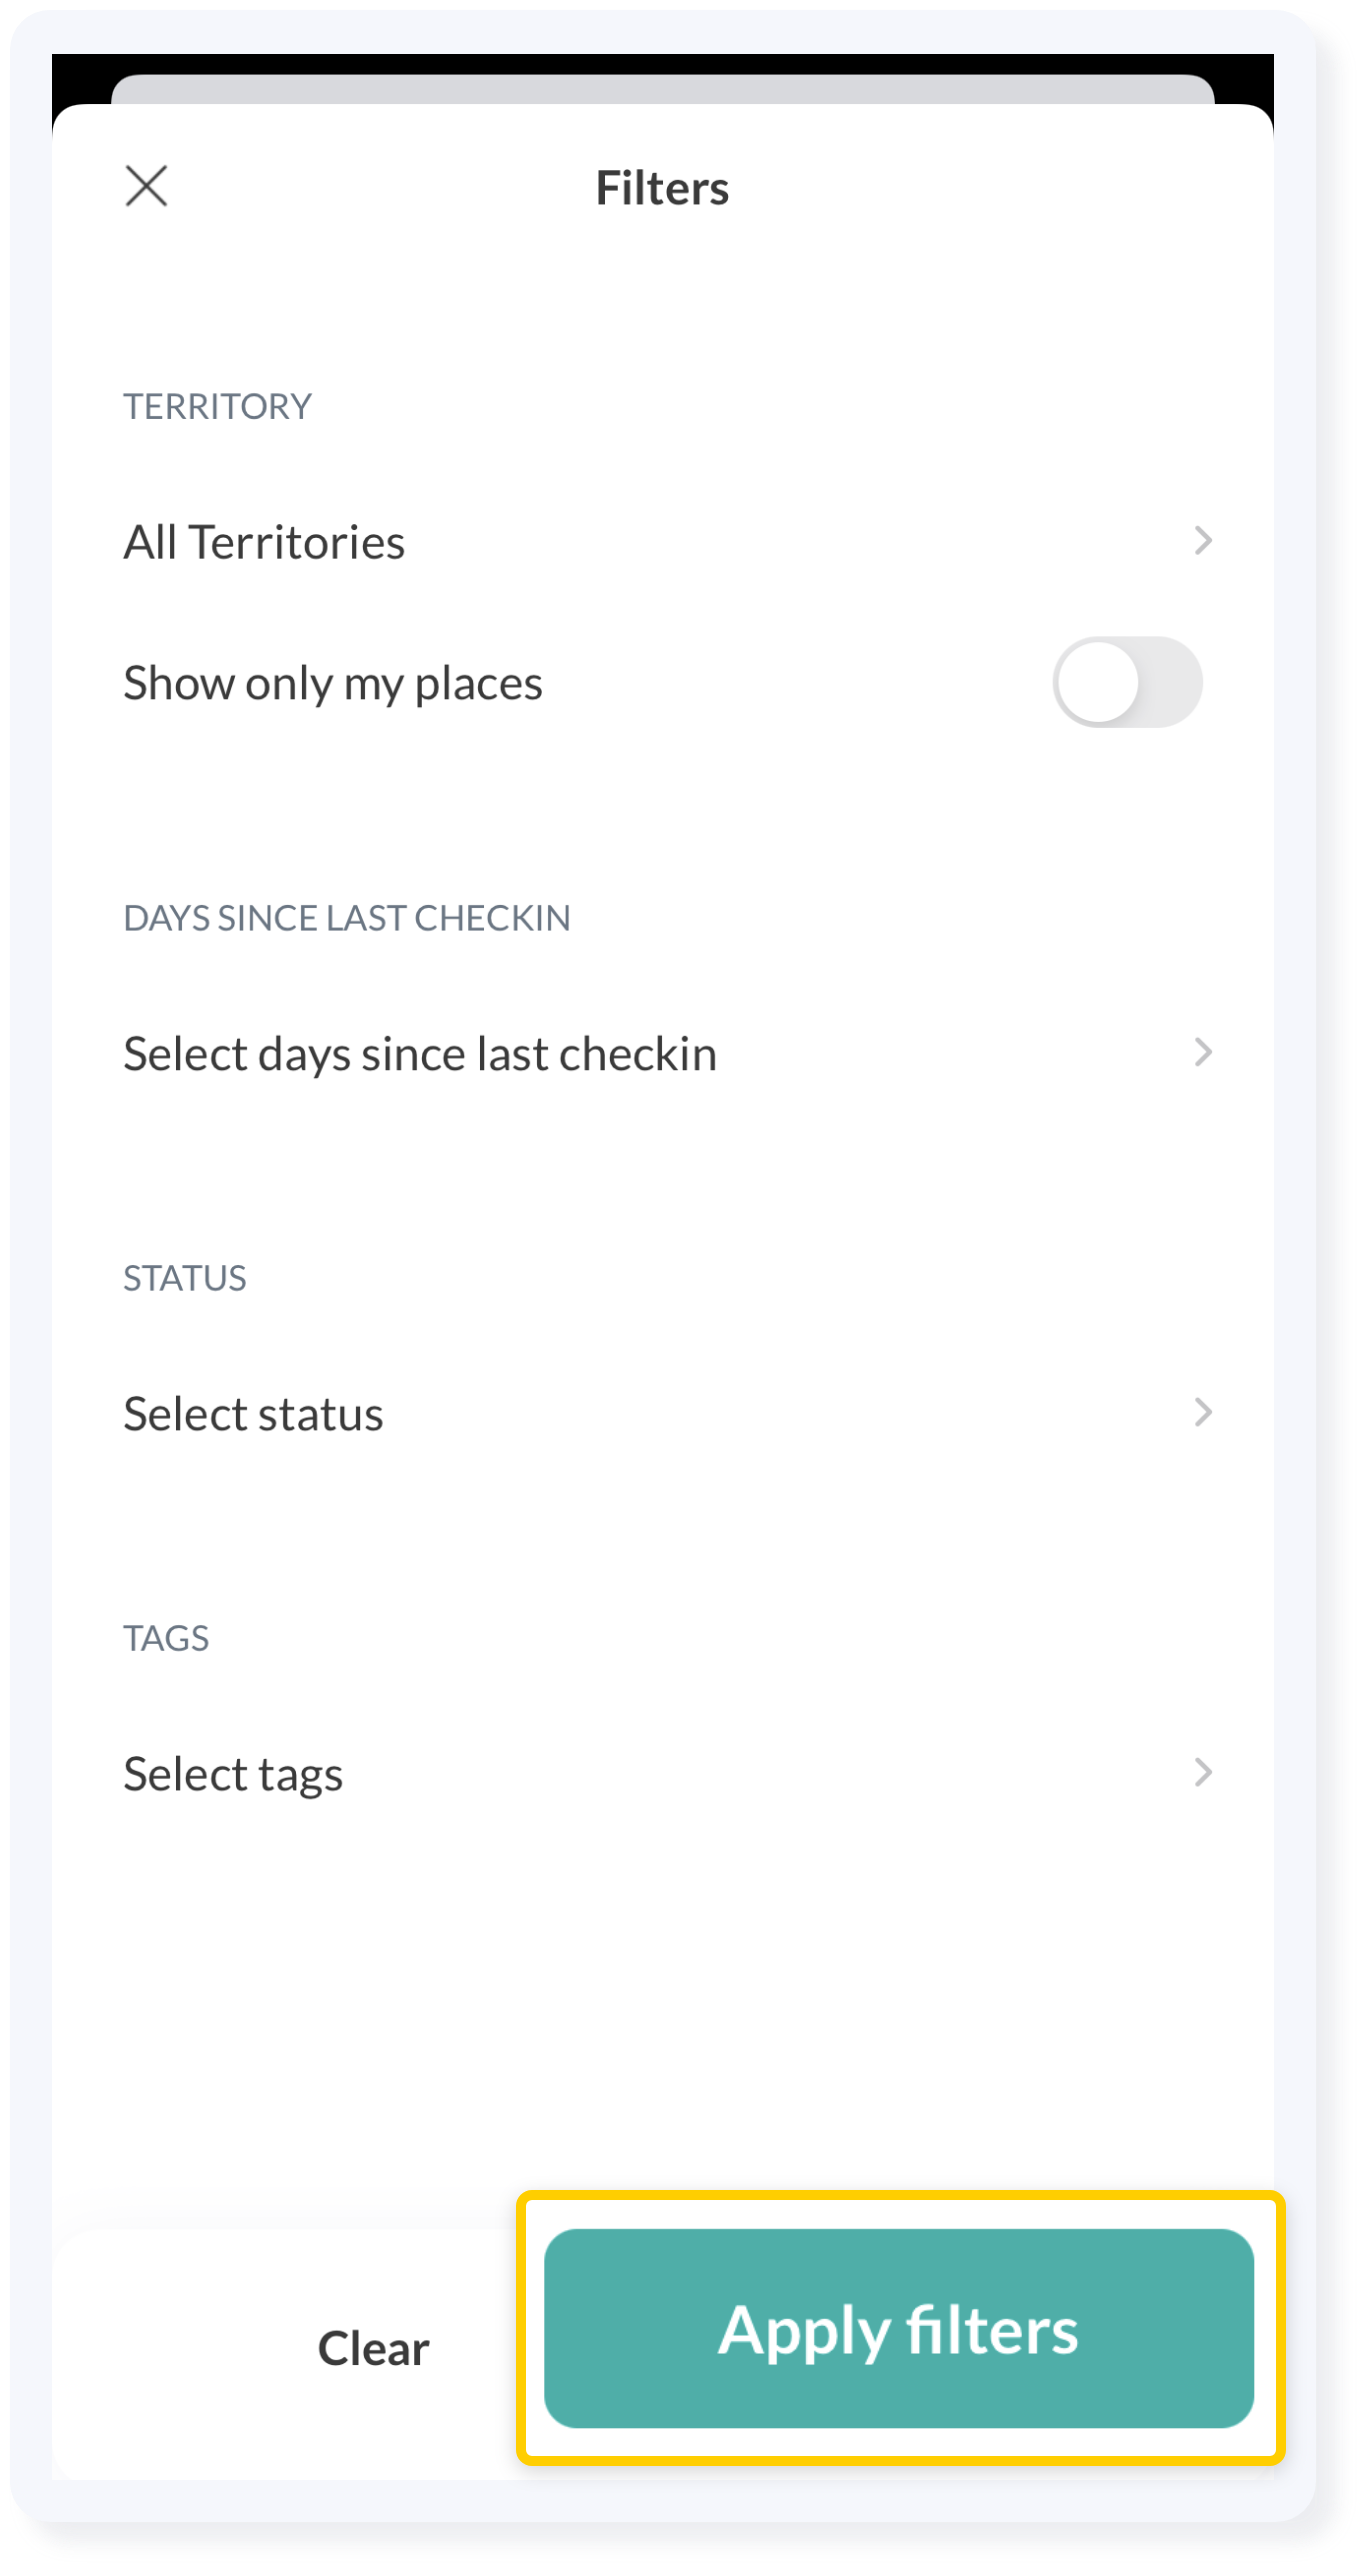Viewport: 1366px width, 2572px height.
Task: Click the chevron arrow beside Select status
Action: [x=1203, y=1413]
